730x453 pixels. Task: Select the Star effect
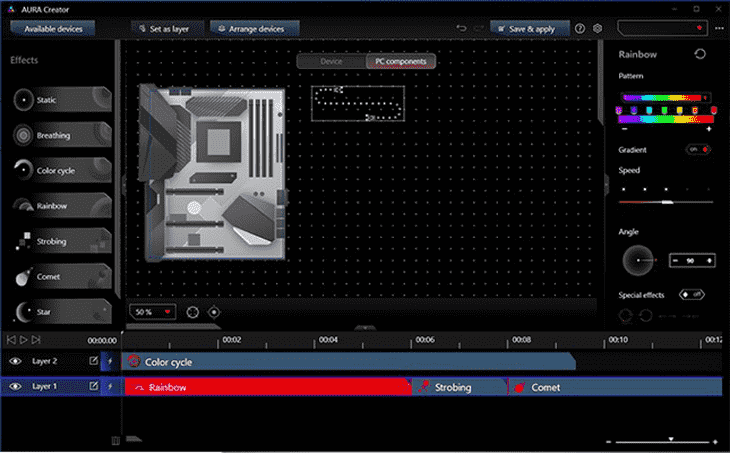63,312
